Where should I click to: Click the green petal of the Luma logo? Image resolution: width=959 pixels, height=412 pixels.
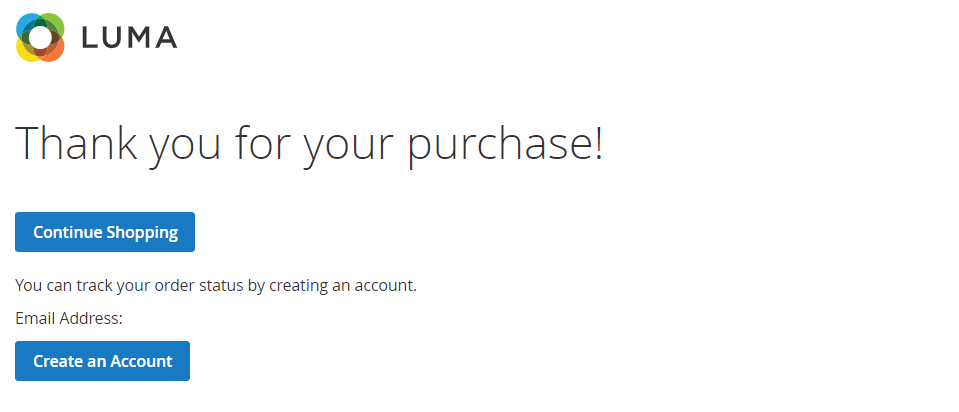[55, 23]
